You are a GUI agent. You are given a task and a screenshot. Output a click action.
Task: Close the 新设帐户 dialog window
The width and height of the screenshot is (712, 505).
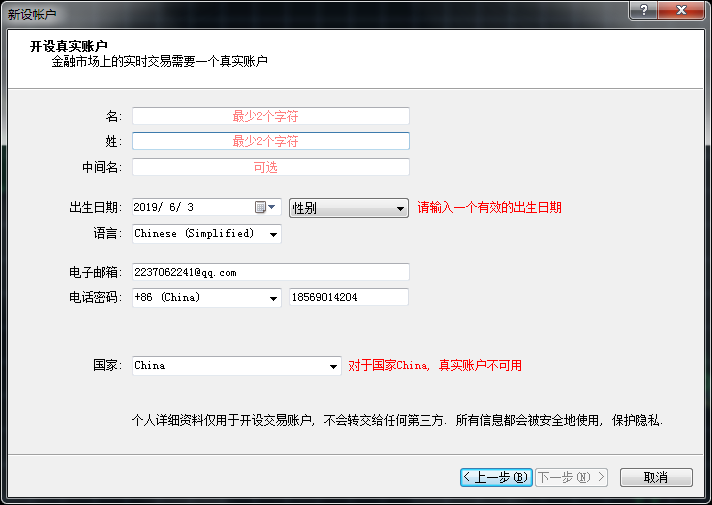pos(681,10)
